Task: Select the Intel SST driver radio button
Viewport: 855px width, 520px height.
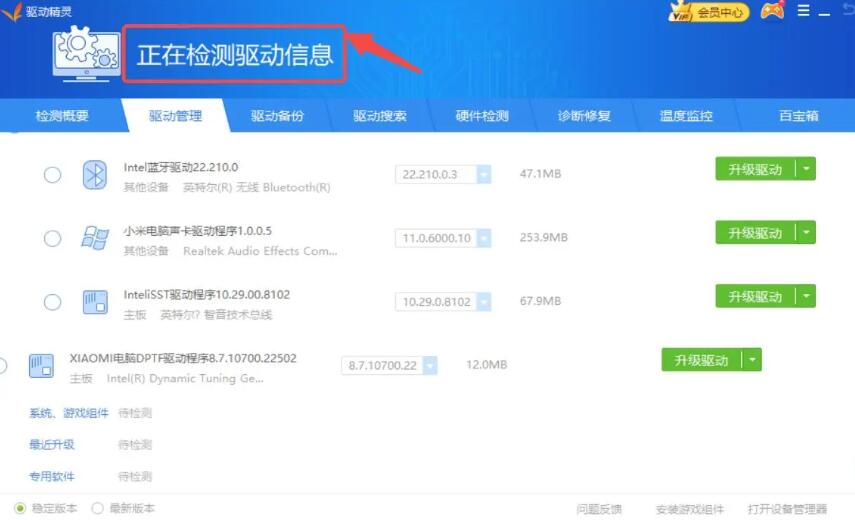Action: [x=52, y=302]
